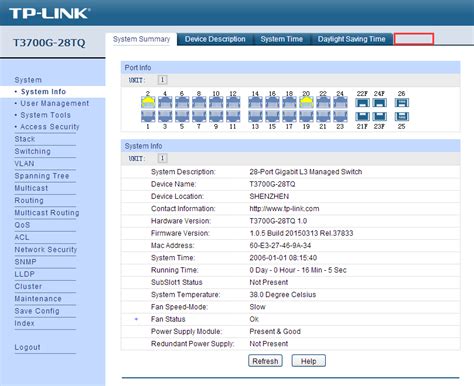Click the Fan Status Ok value
Image resolution: width=474 pixels, height=386 pixels.
(x=254, y=319)
